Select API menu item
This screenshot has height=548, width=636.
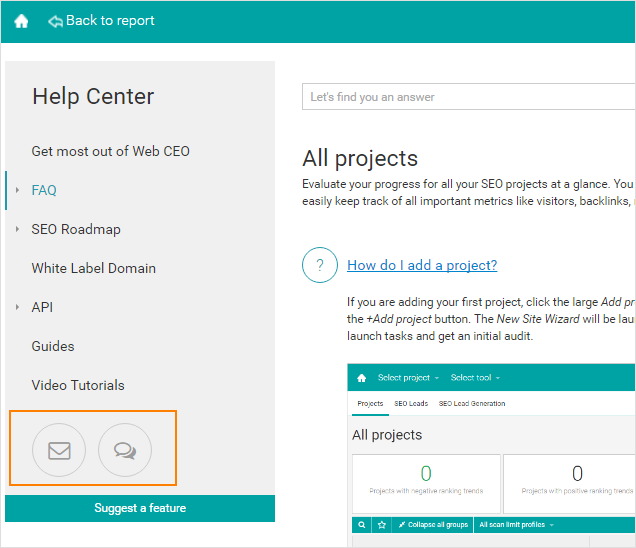tap(42, 307)
